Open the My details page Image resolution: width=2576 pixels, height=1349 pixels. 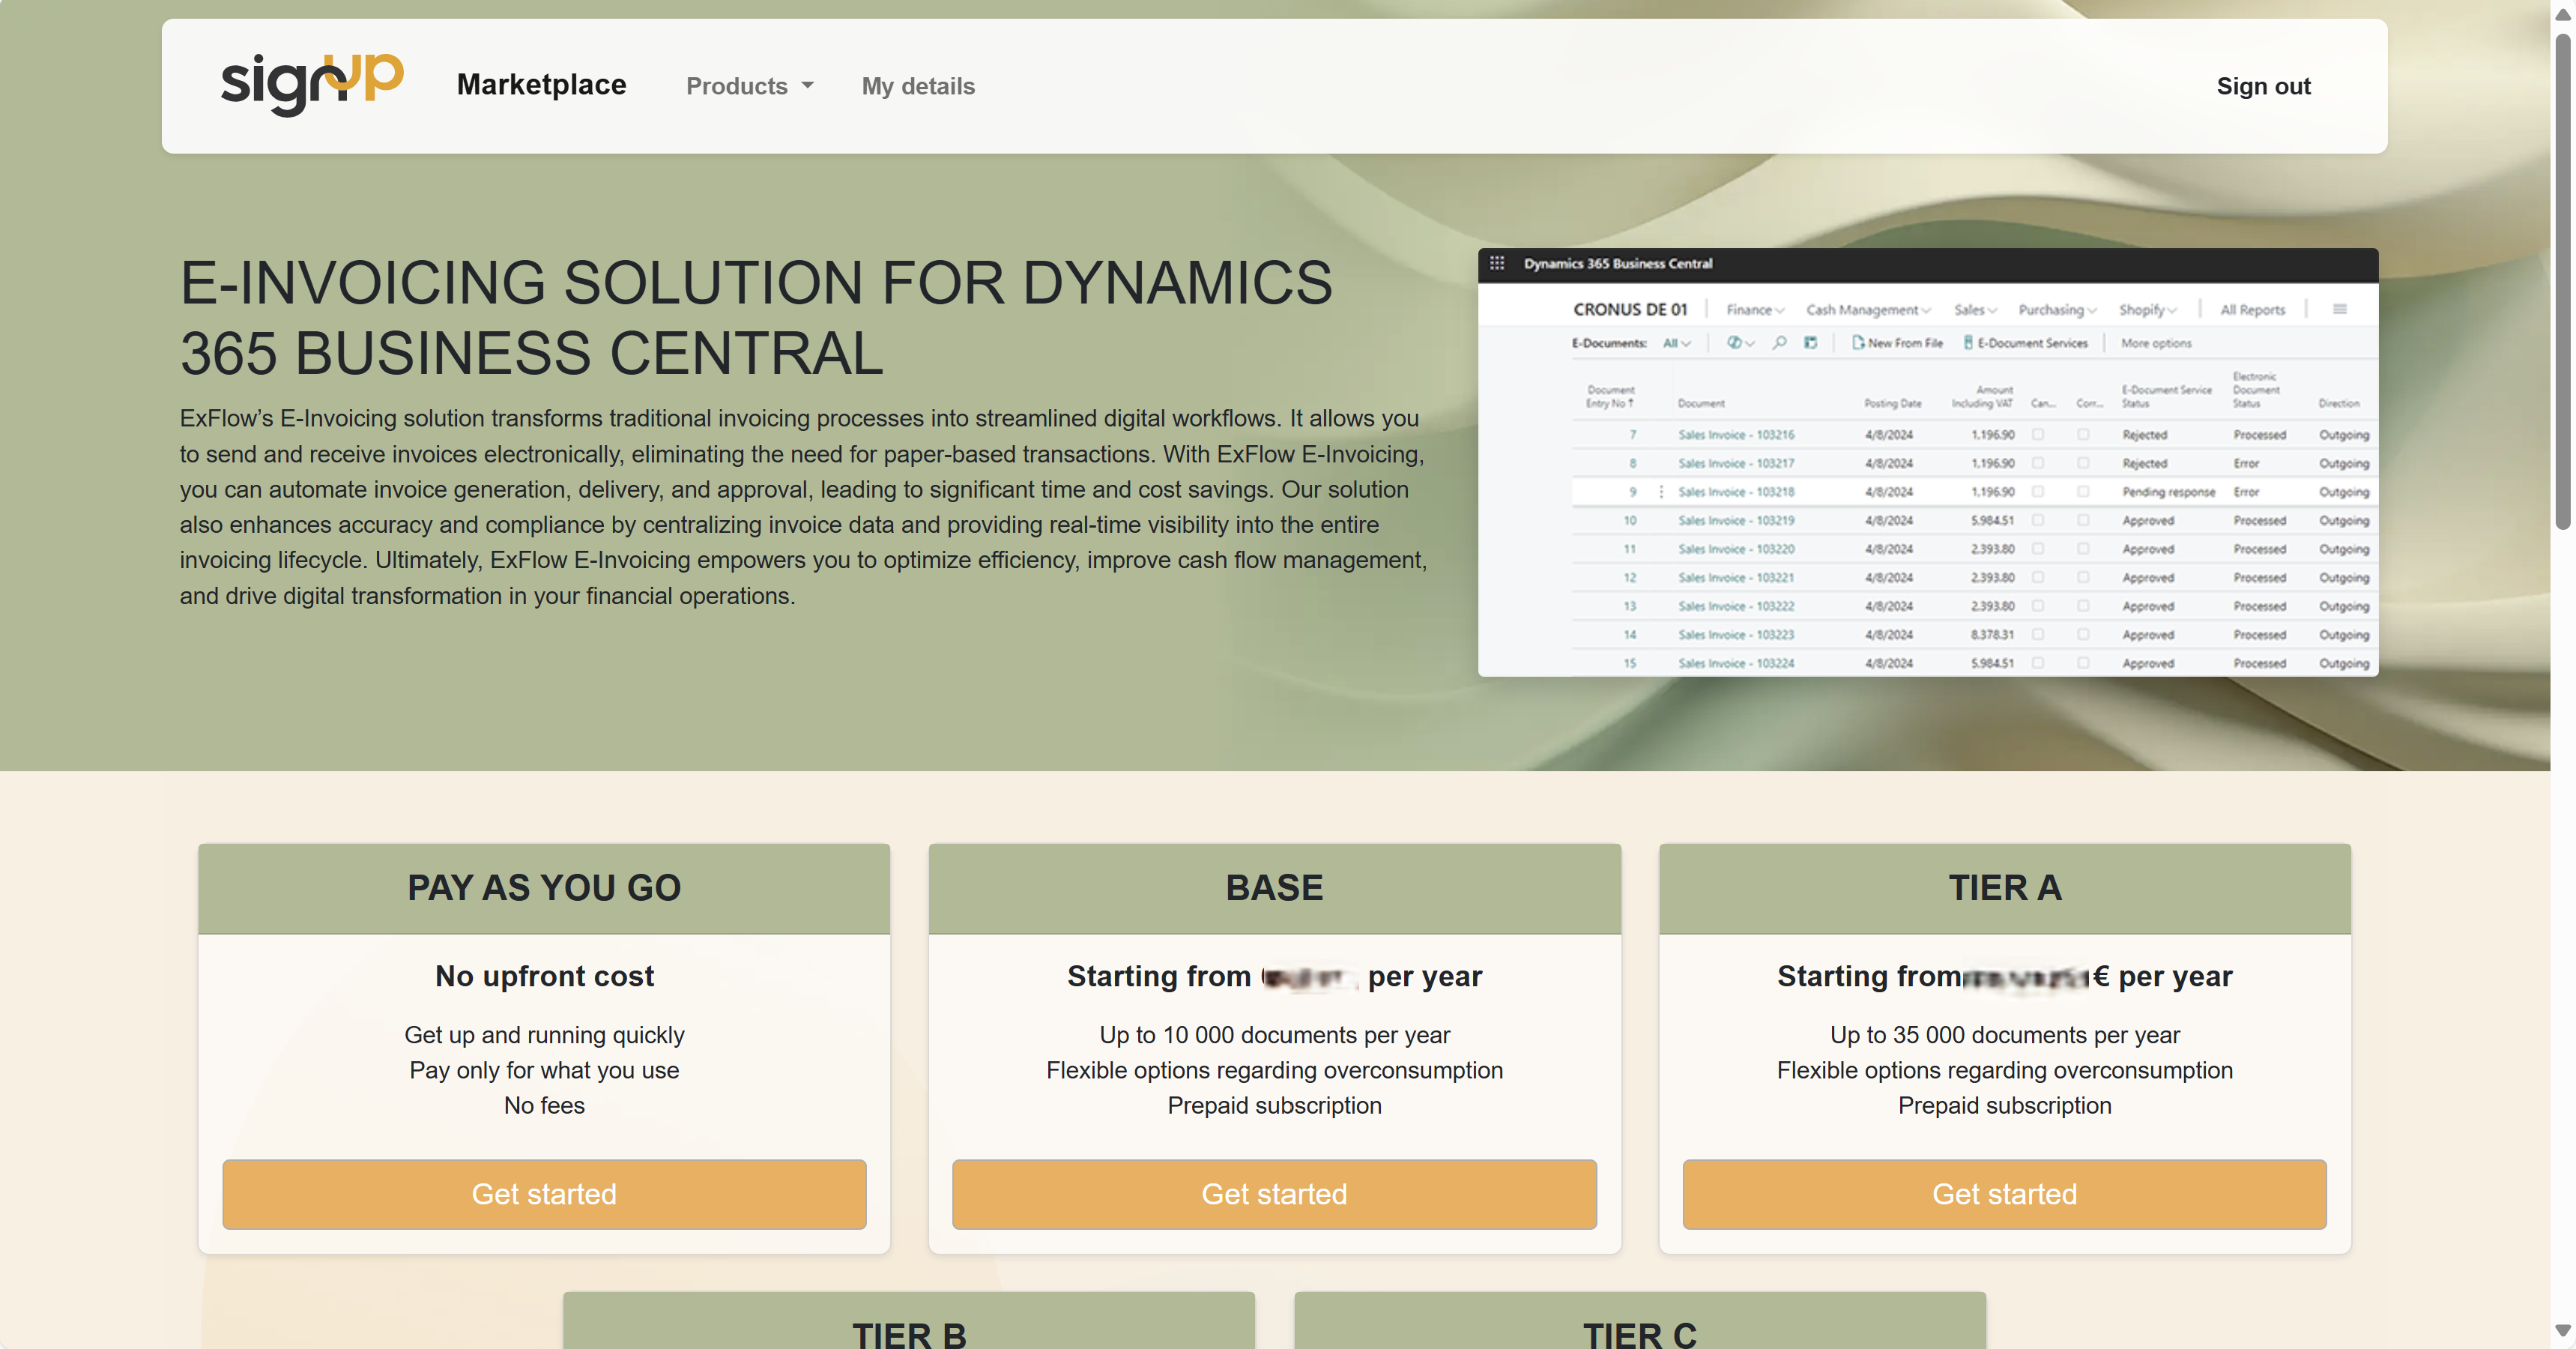click(917, 86)
